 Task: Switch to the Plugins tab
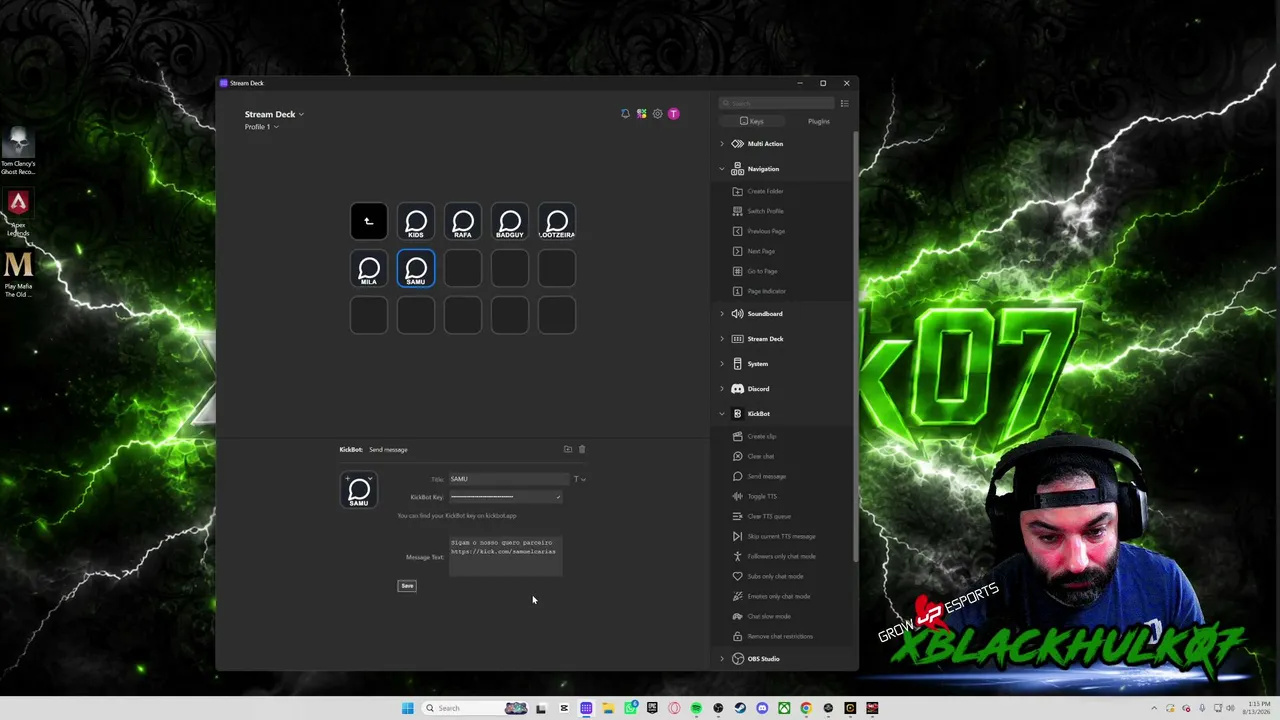tap(819, 121)
